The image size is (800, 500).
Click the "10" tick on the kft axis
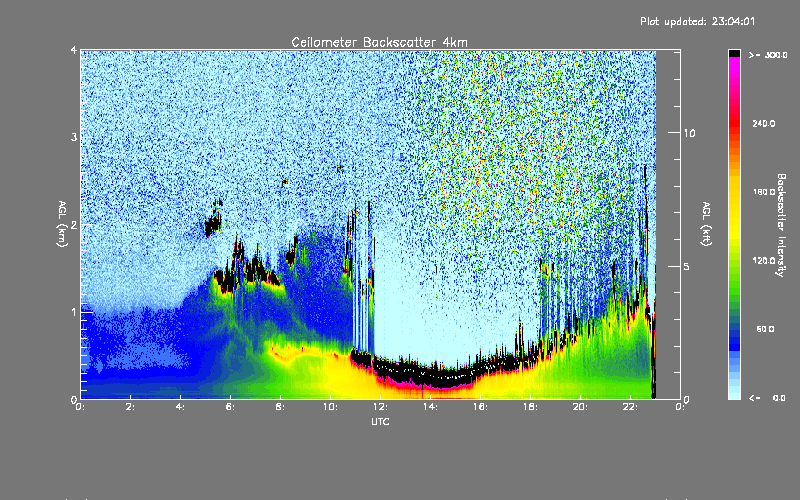(689, 133)
